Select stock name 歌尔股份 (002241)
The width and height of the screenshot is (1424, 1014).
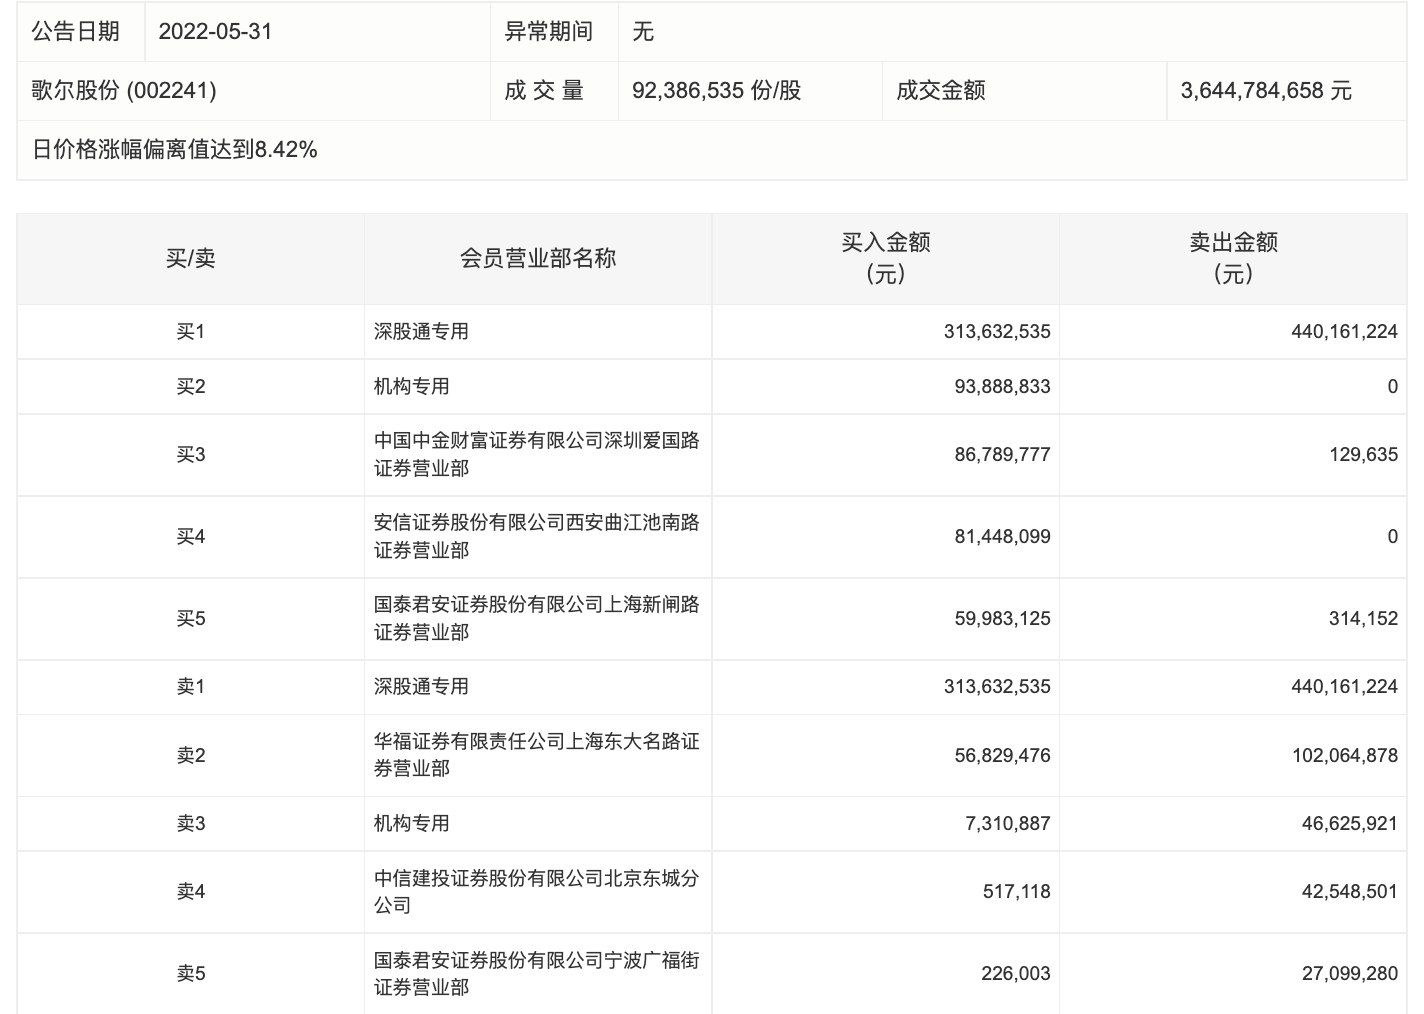(x=124, y=90)
